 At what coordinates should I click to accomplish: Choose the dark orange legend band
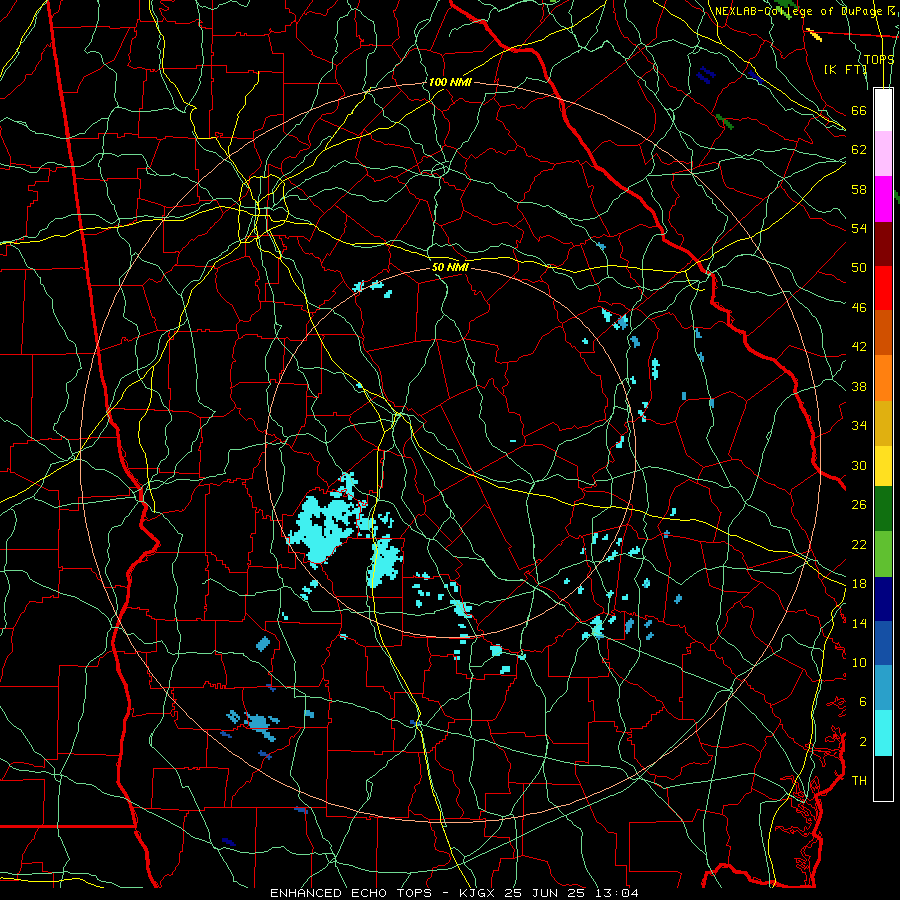[883, 332]
